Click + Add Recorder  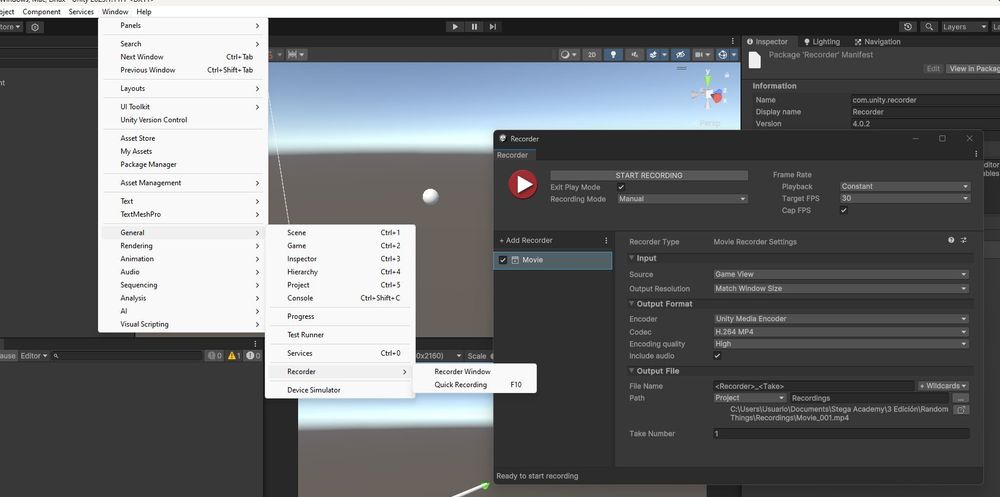pos(526,241)
